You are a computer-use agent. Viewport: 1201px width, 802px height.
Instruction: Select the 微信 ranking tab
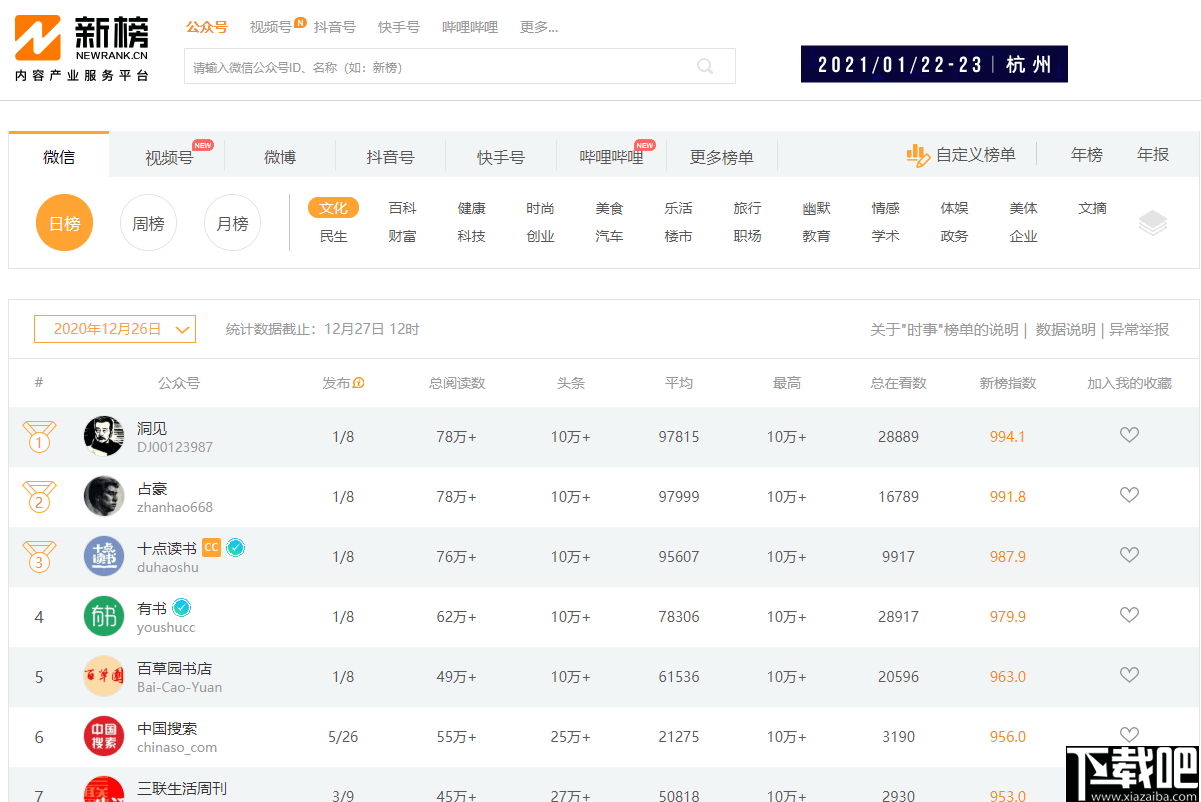[59, 156]
